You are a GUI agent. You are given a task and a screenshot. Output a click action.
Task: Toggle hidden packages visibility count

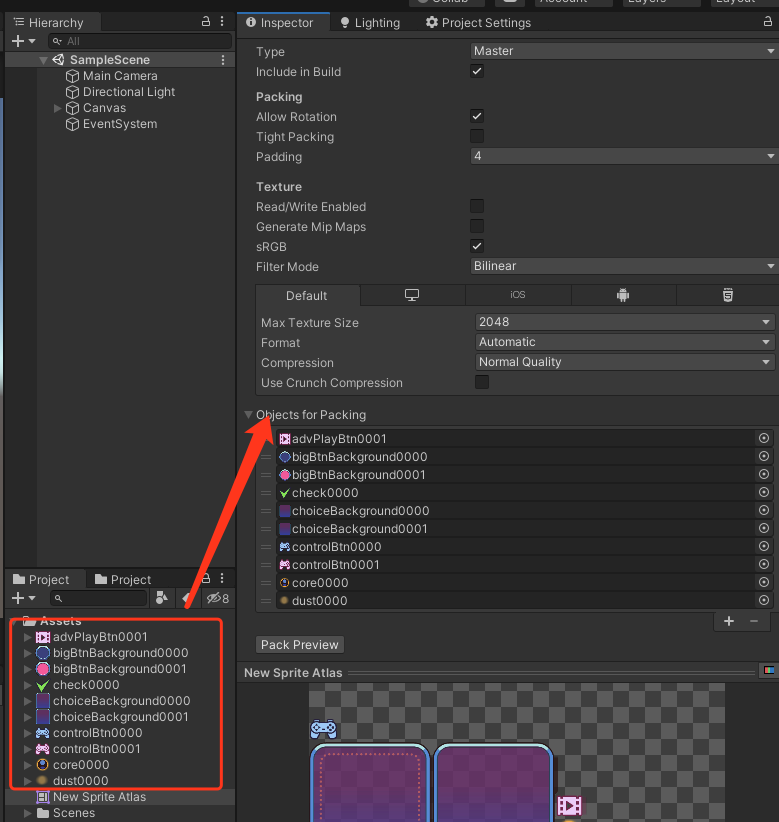tap(218, 598)
